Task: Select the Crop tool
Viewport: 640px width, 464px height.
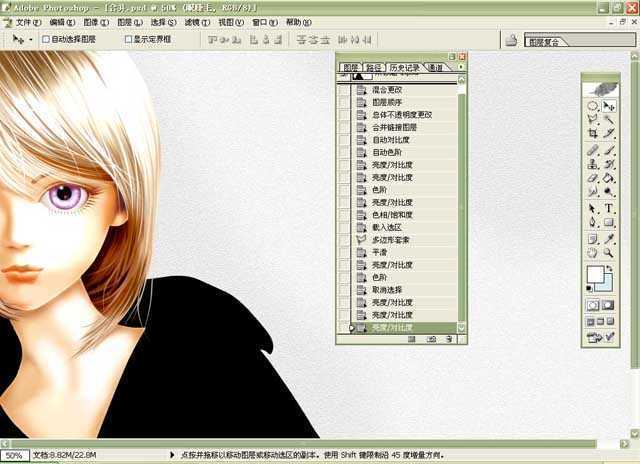Action: (593, 133)
